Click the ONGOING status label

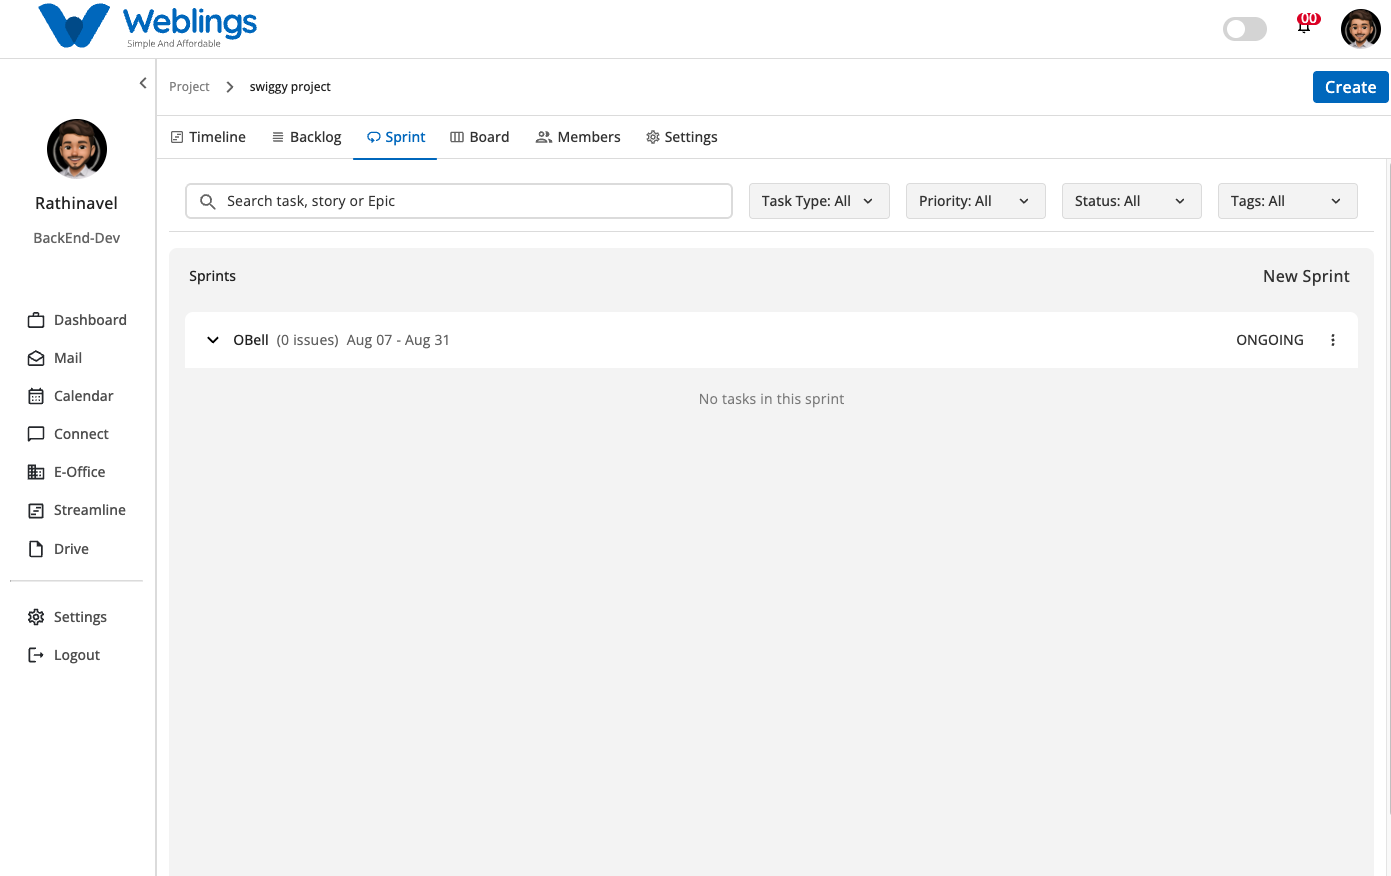[x=1270, y=340]
